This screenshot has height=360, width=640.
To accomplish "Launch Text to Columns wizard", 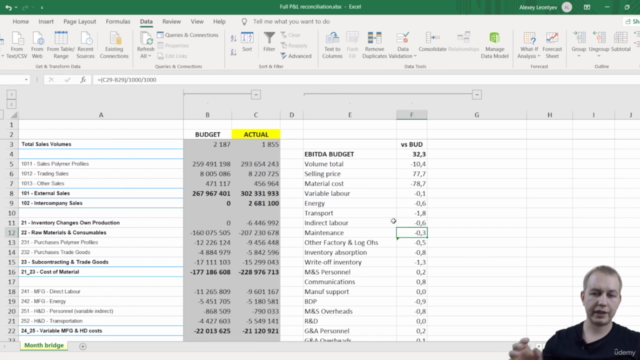I will [x=332, y=45].
